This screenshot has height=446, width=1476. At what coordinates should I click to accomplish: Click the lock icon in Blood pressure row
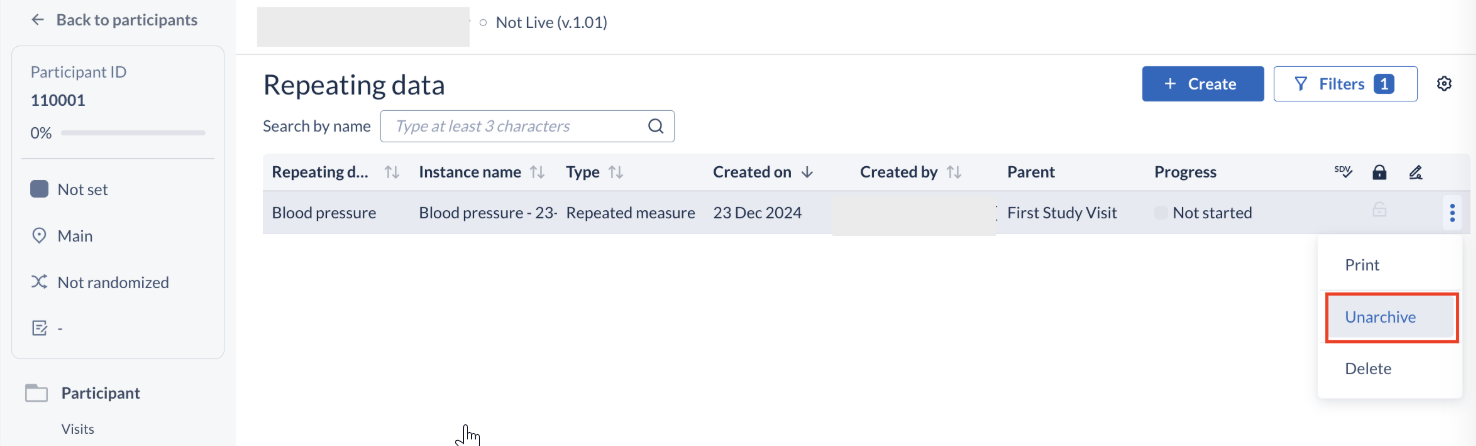pos(1379,211)
